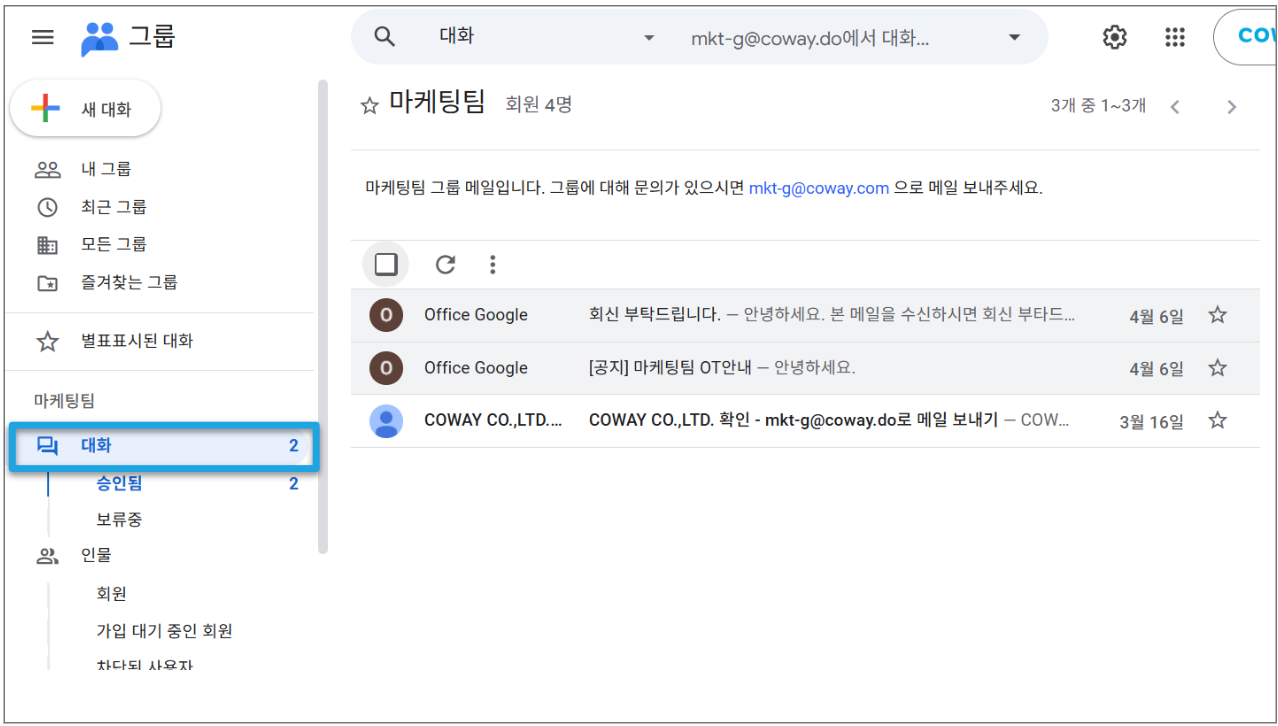Image resolution: width=1278 pixels, height=726 pixels.
Task: Go to next page of conversations
Action: click(1232, 107)
